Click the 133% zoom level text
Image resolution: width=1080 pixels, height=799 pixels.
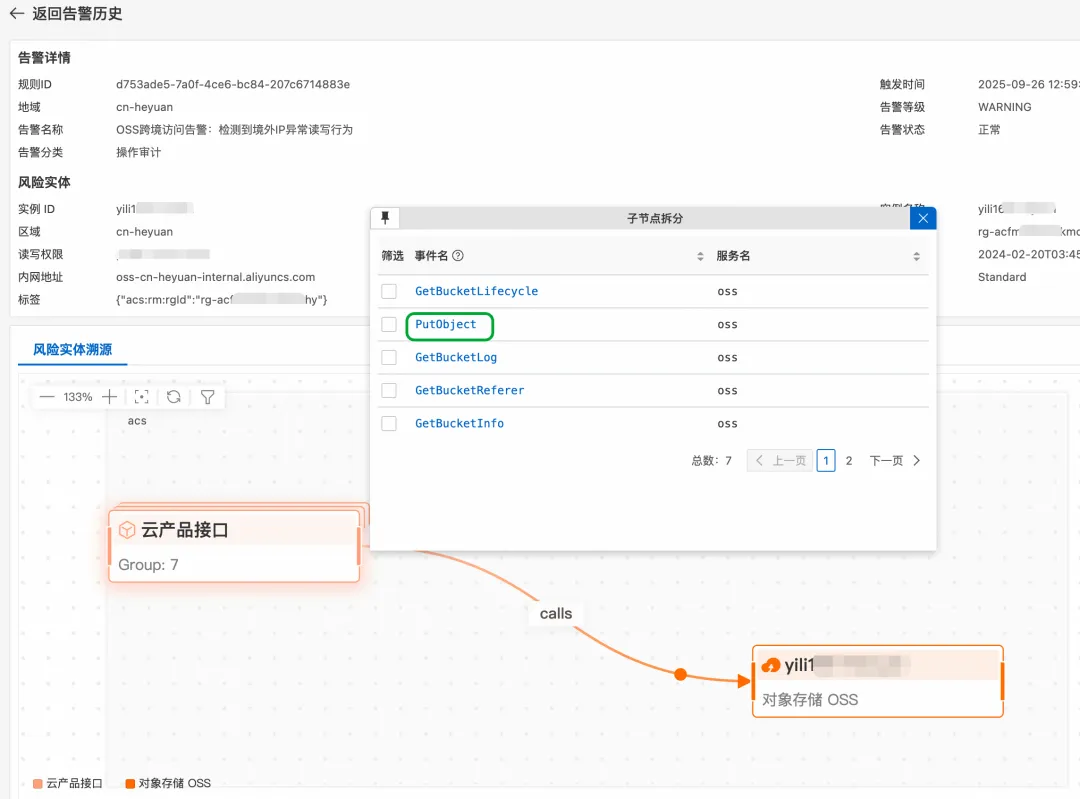[78, 397]
